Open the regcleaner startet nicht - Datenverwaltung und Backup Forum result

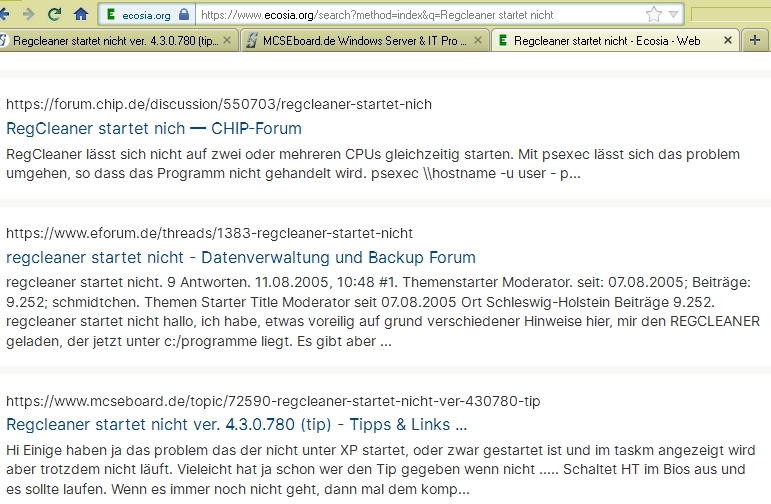[241, 257]
